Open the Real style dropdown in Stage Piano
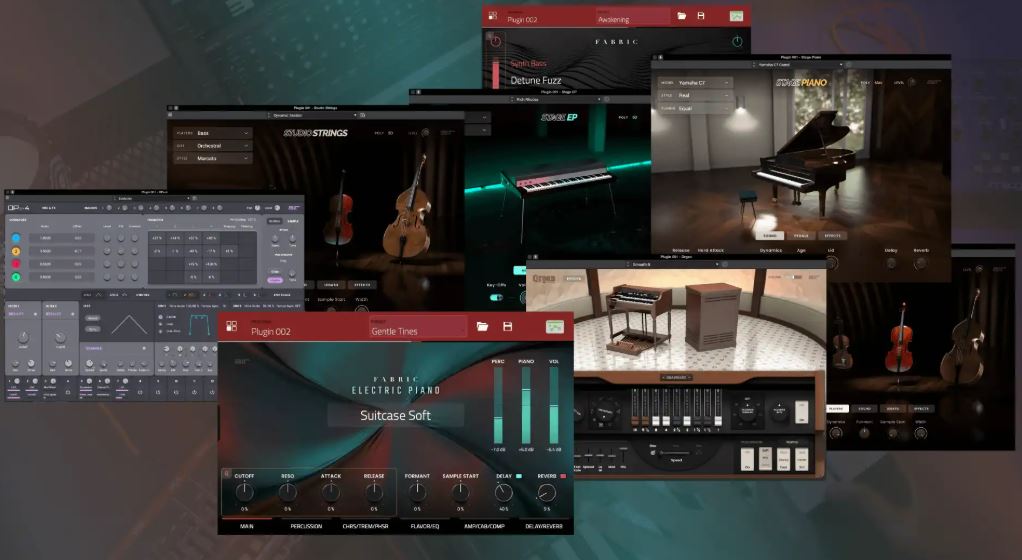Viewport: 1022px width, 560px height. click(x=695, y=96)
